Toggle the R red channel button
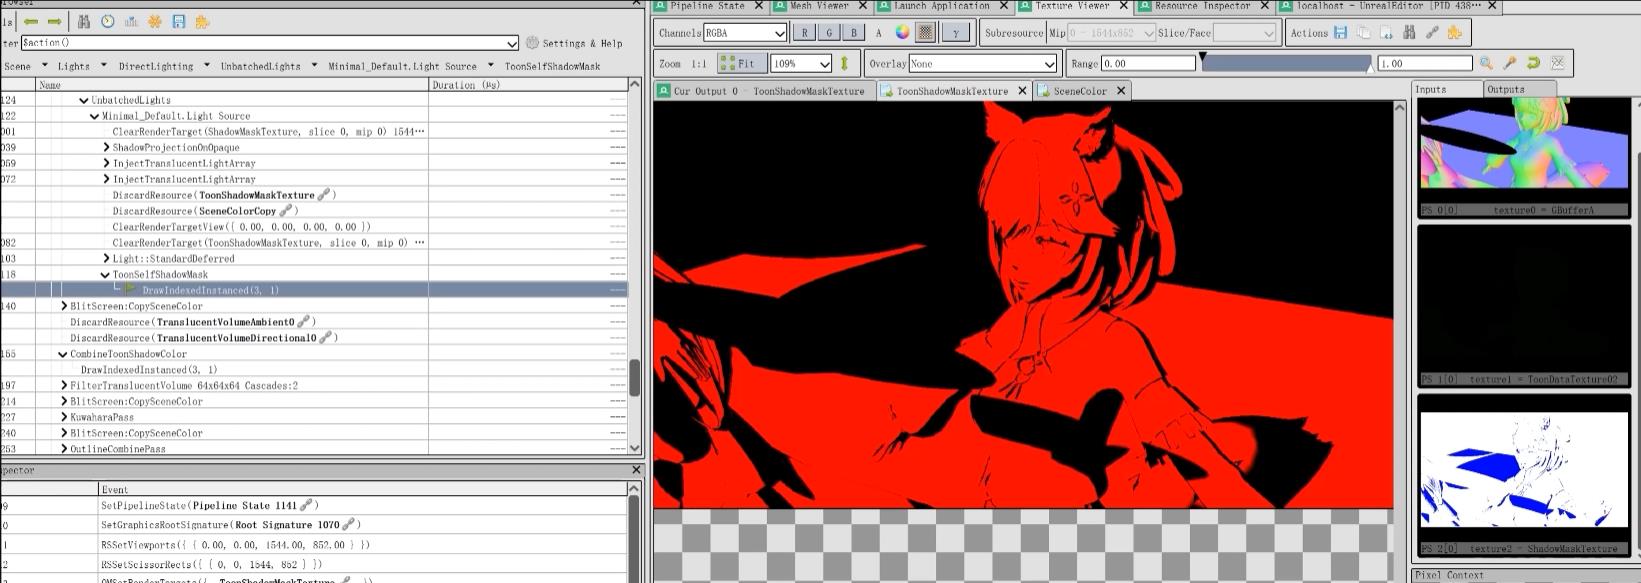 coord(805,32)
